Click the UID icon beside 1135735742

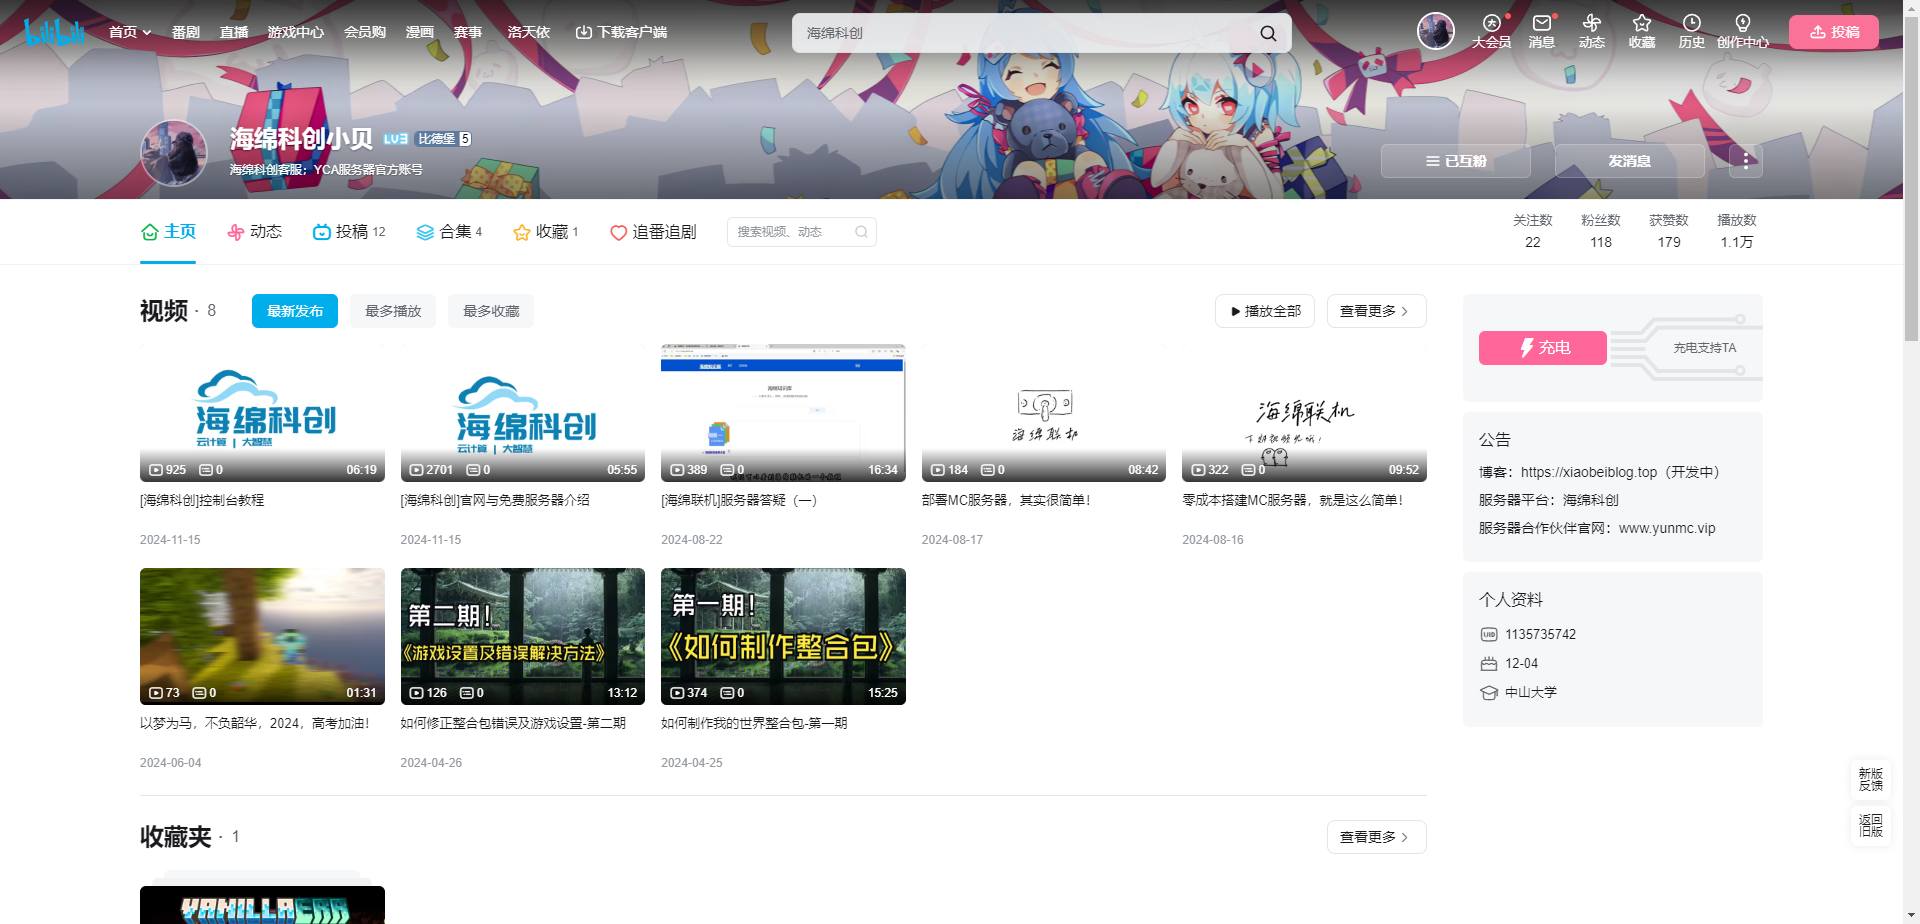click(x=1489, y=634)
